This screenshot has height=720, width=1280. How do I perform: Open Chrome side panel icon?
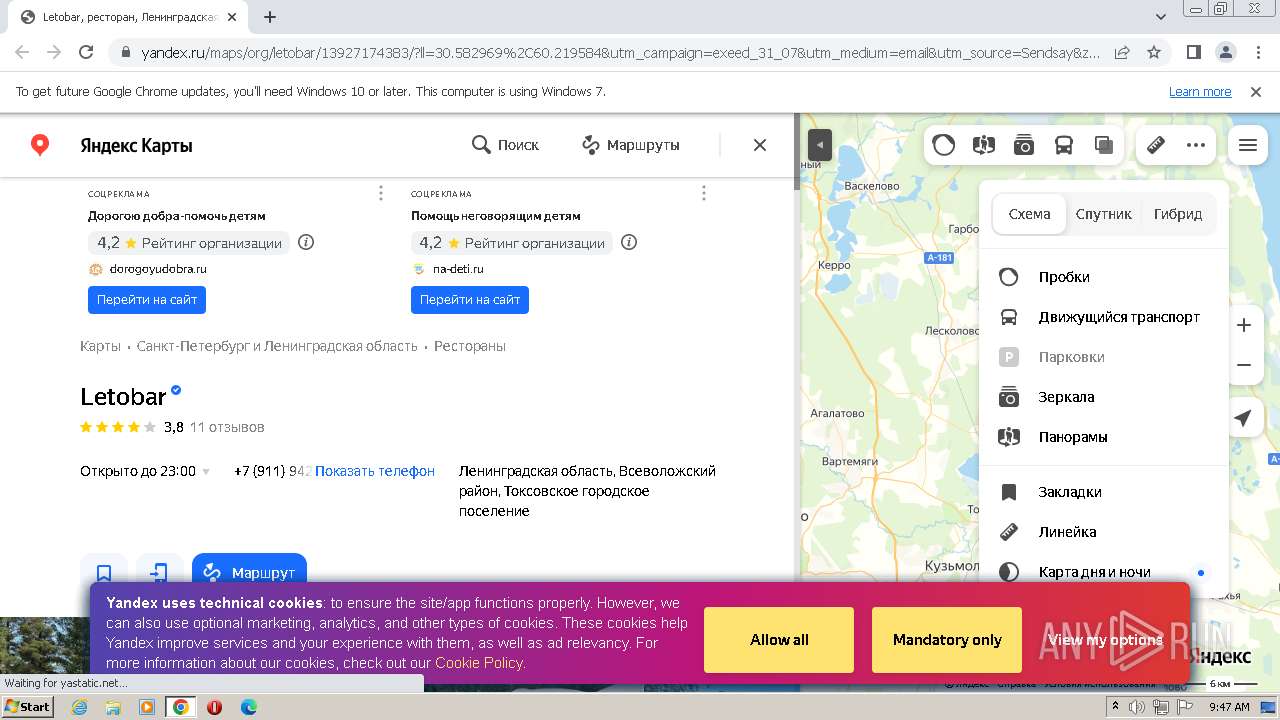tap(1193, 52)
